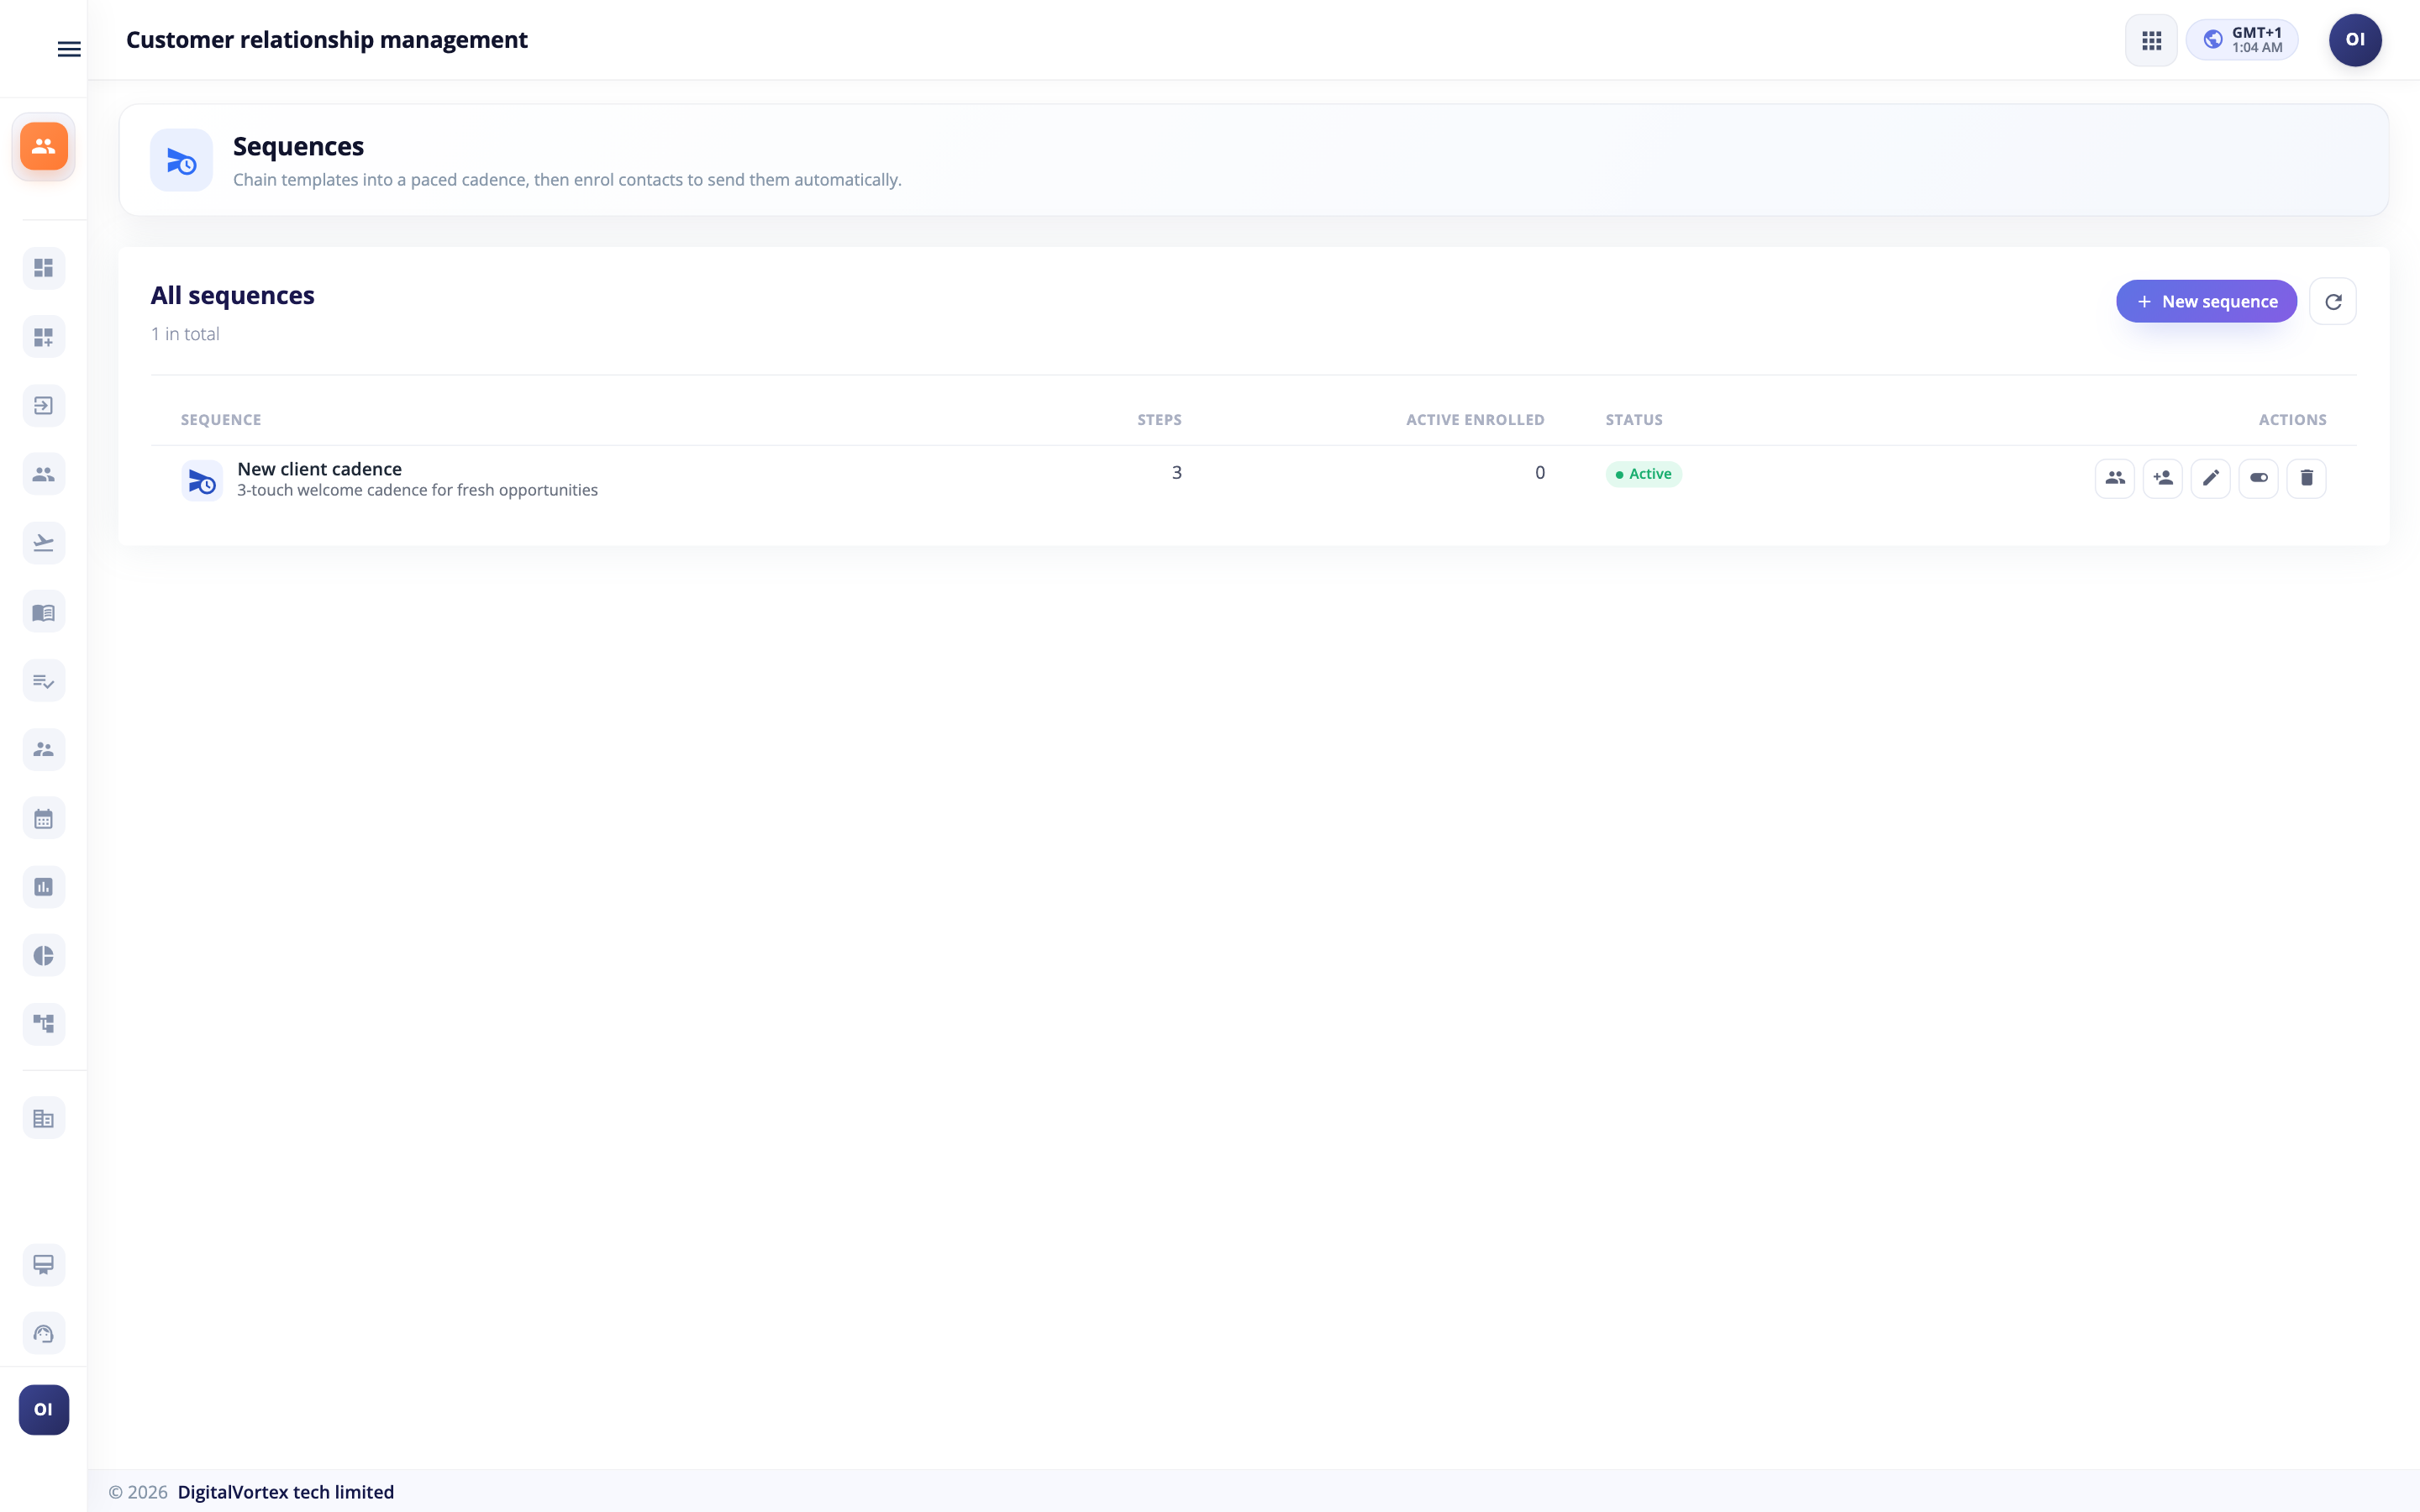Image resolution: width=2420 pixels, height=1512 pixels.
Task: Open the airplane landing icon in sidebar
Action: pyautogui.click(x=43, y=543)
